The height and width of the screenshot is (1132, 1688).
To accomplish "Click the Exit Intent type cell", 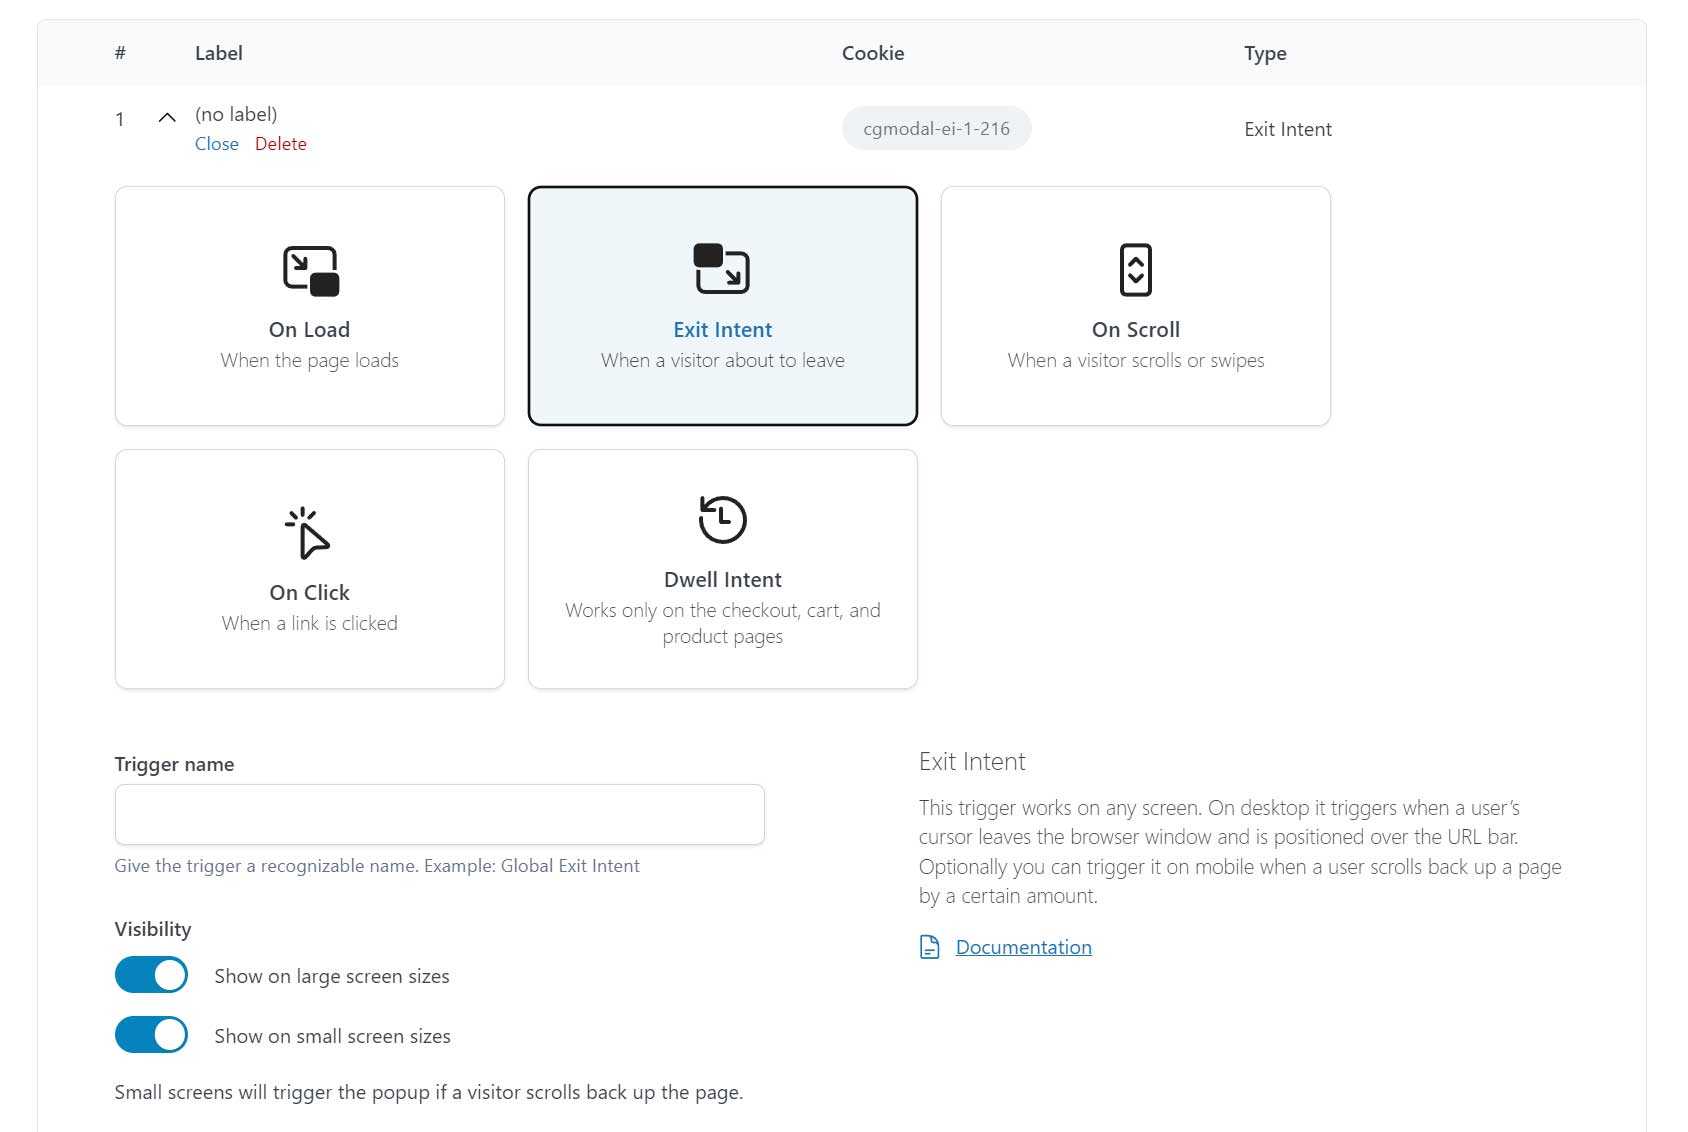I will pos(1288,129).
